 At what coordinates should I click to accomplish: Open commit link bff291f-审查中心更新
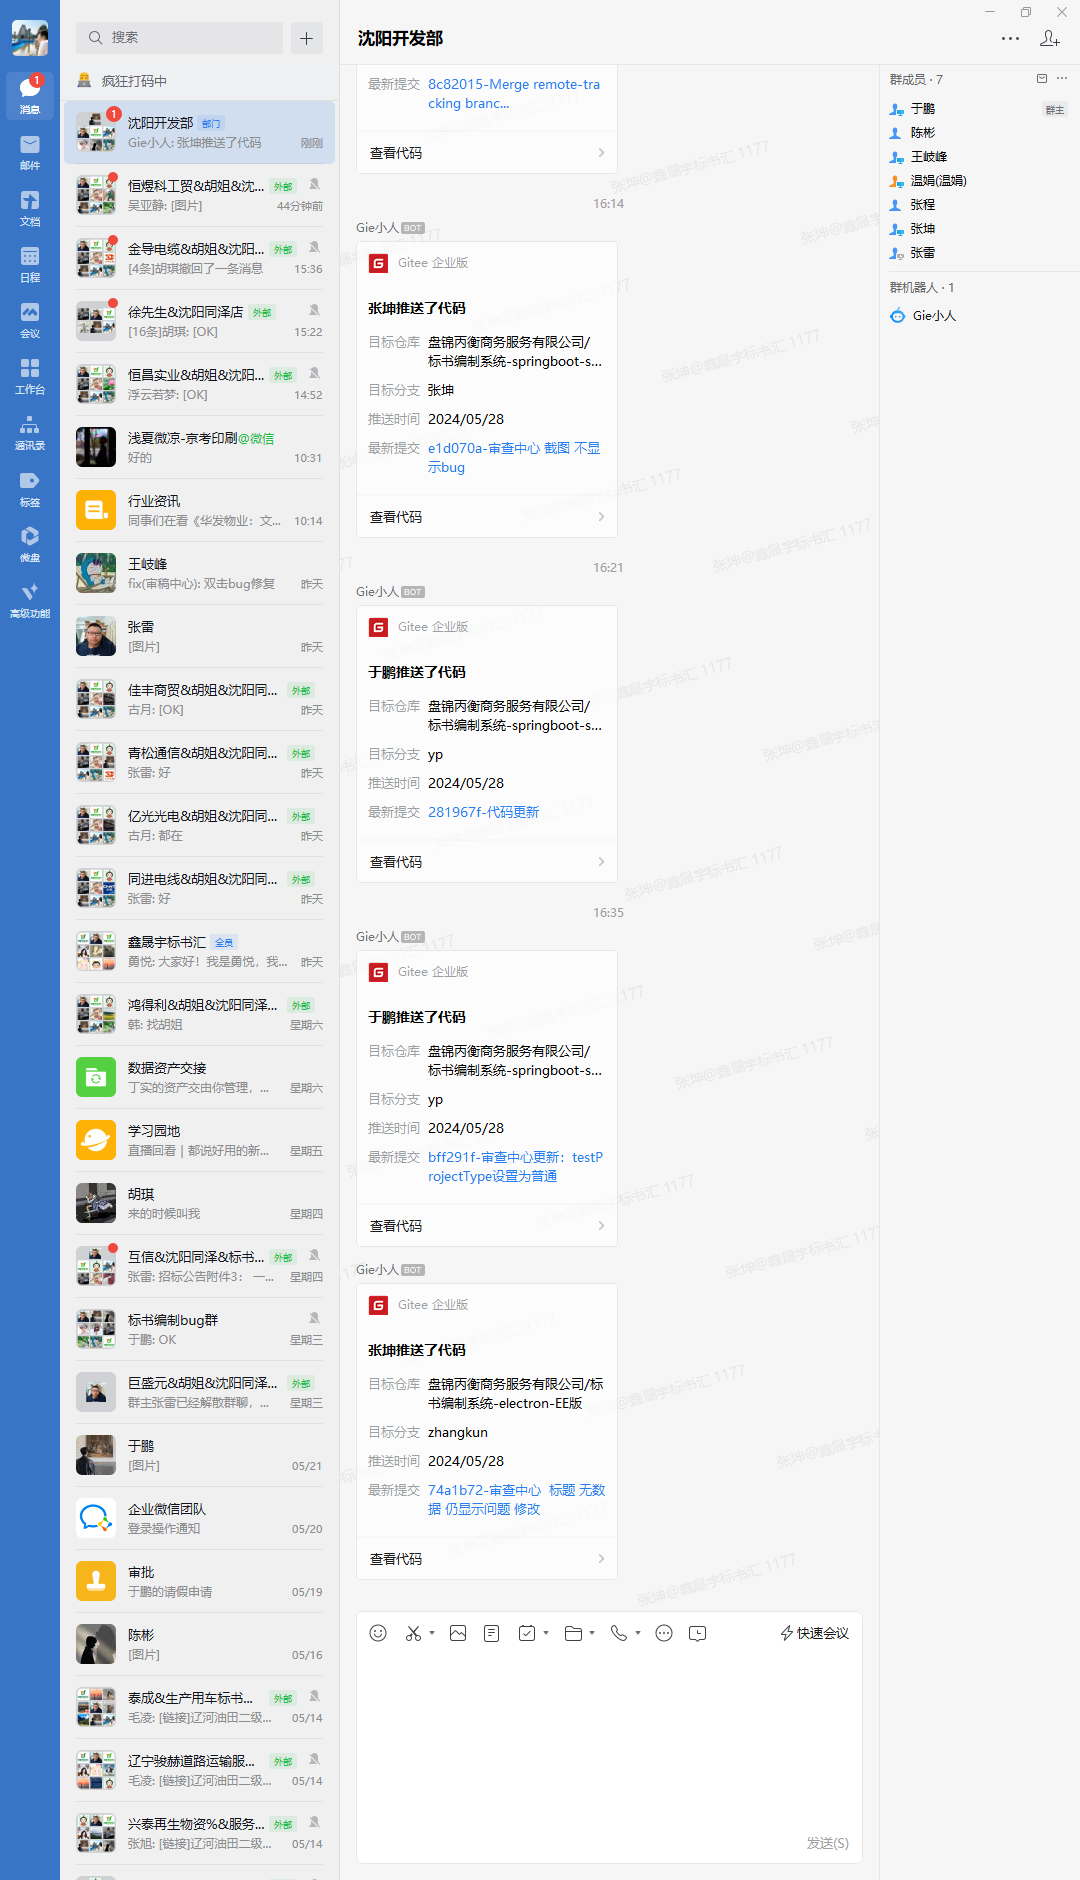(516, 1167)
